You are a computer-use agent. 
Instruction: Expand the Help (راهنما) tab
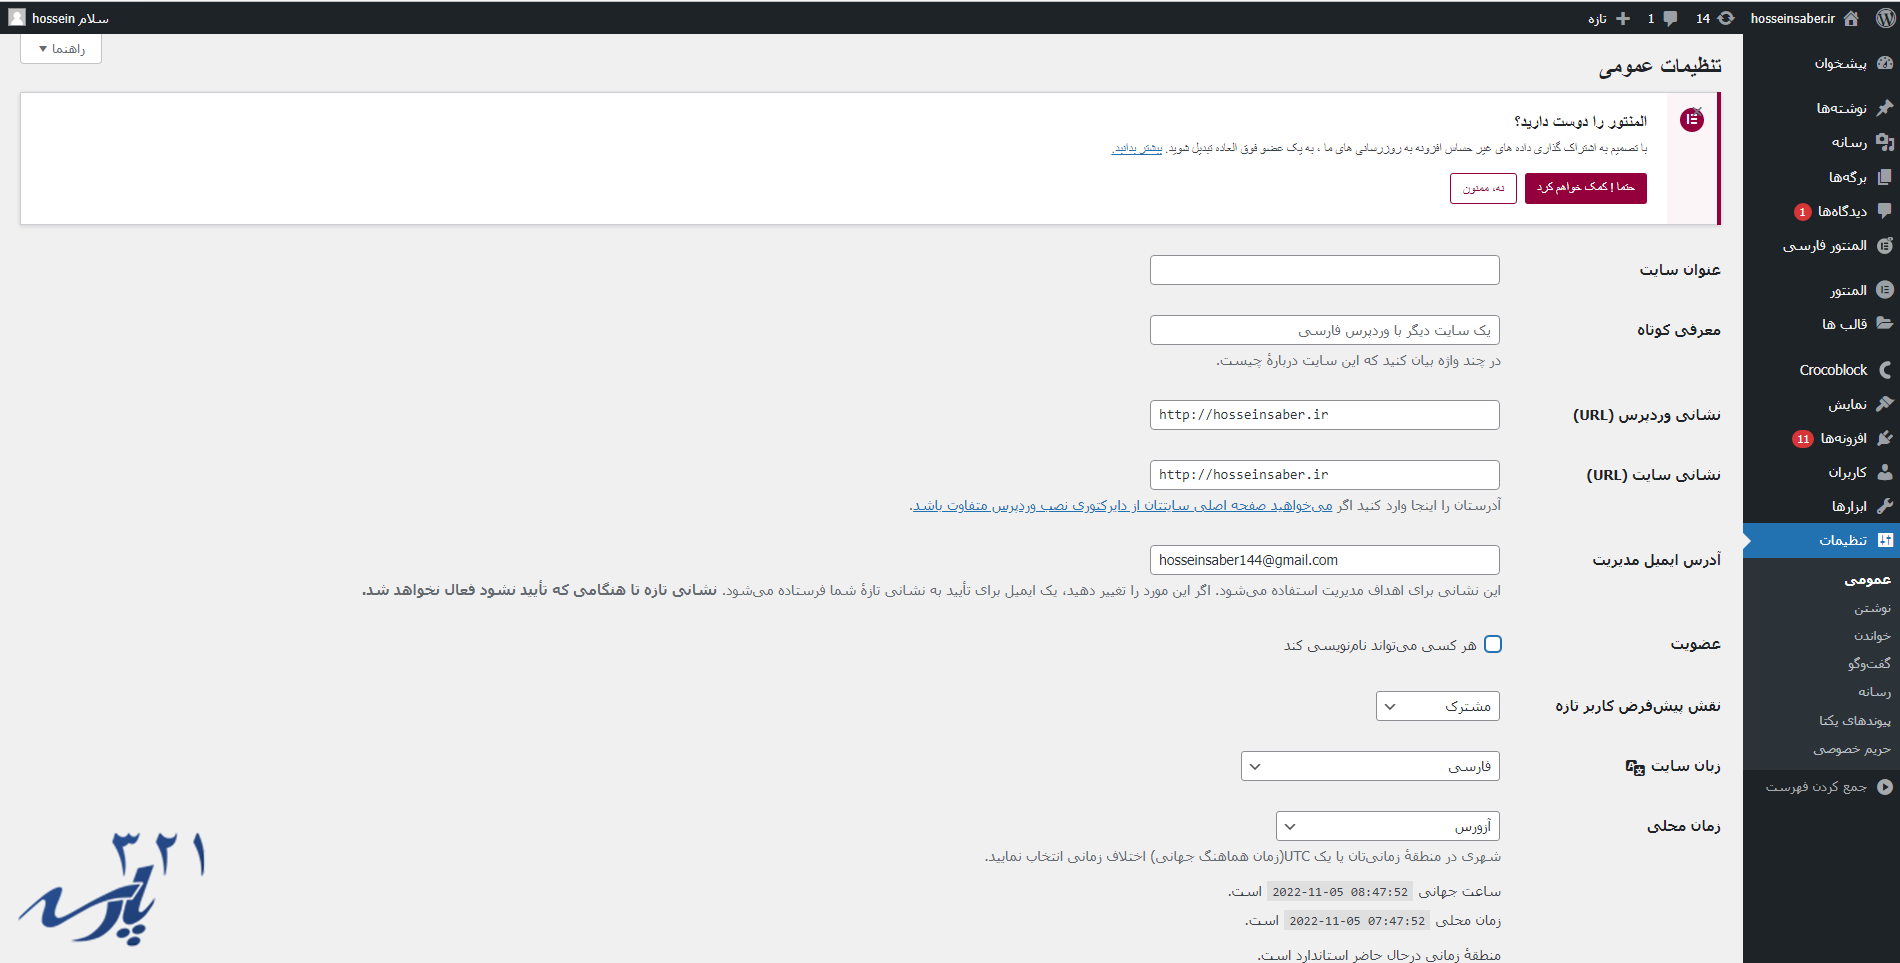click(x=61, y=49)
